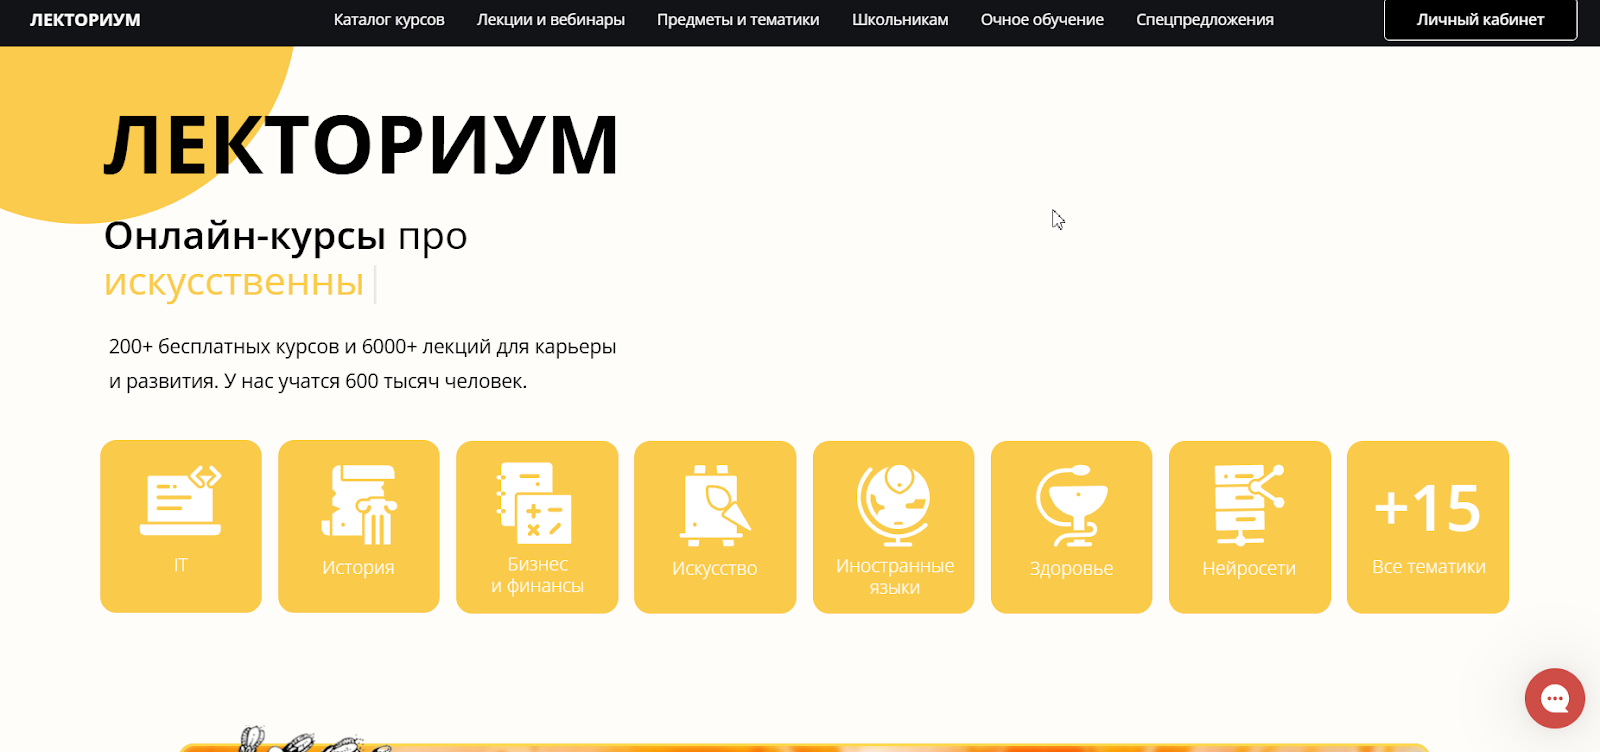View Спецпредложения menu item

1205,20
